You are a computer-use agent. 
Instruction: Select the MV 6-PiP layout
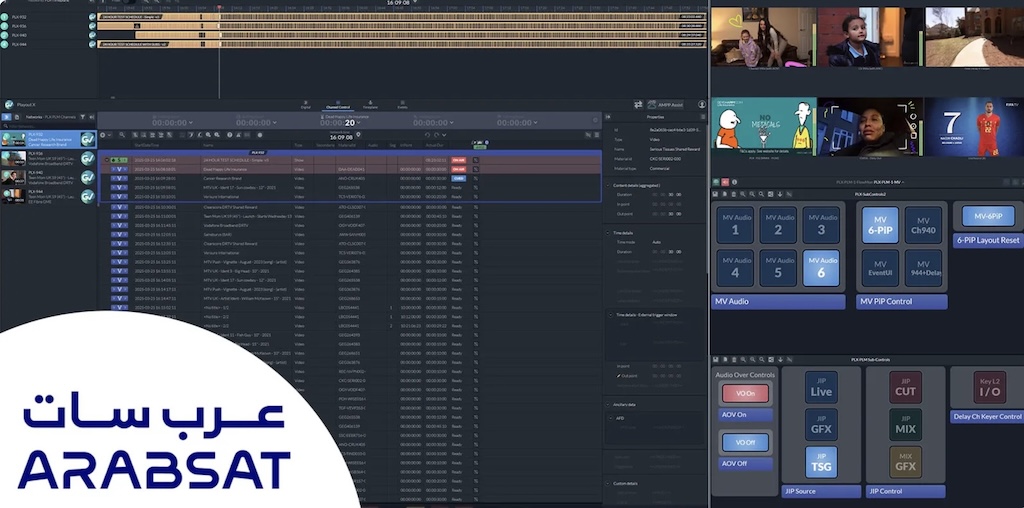click(880, 225)
